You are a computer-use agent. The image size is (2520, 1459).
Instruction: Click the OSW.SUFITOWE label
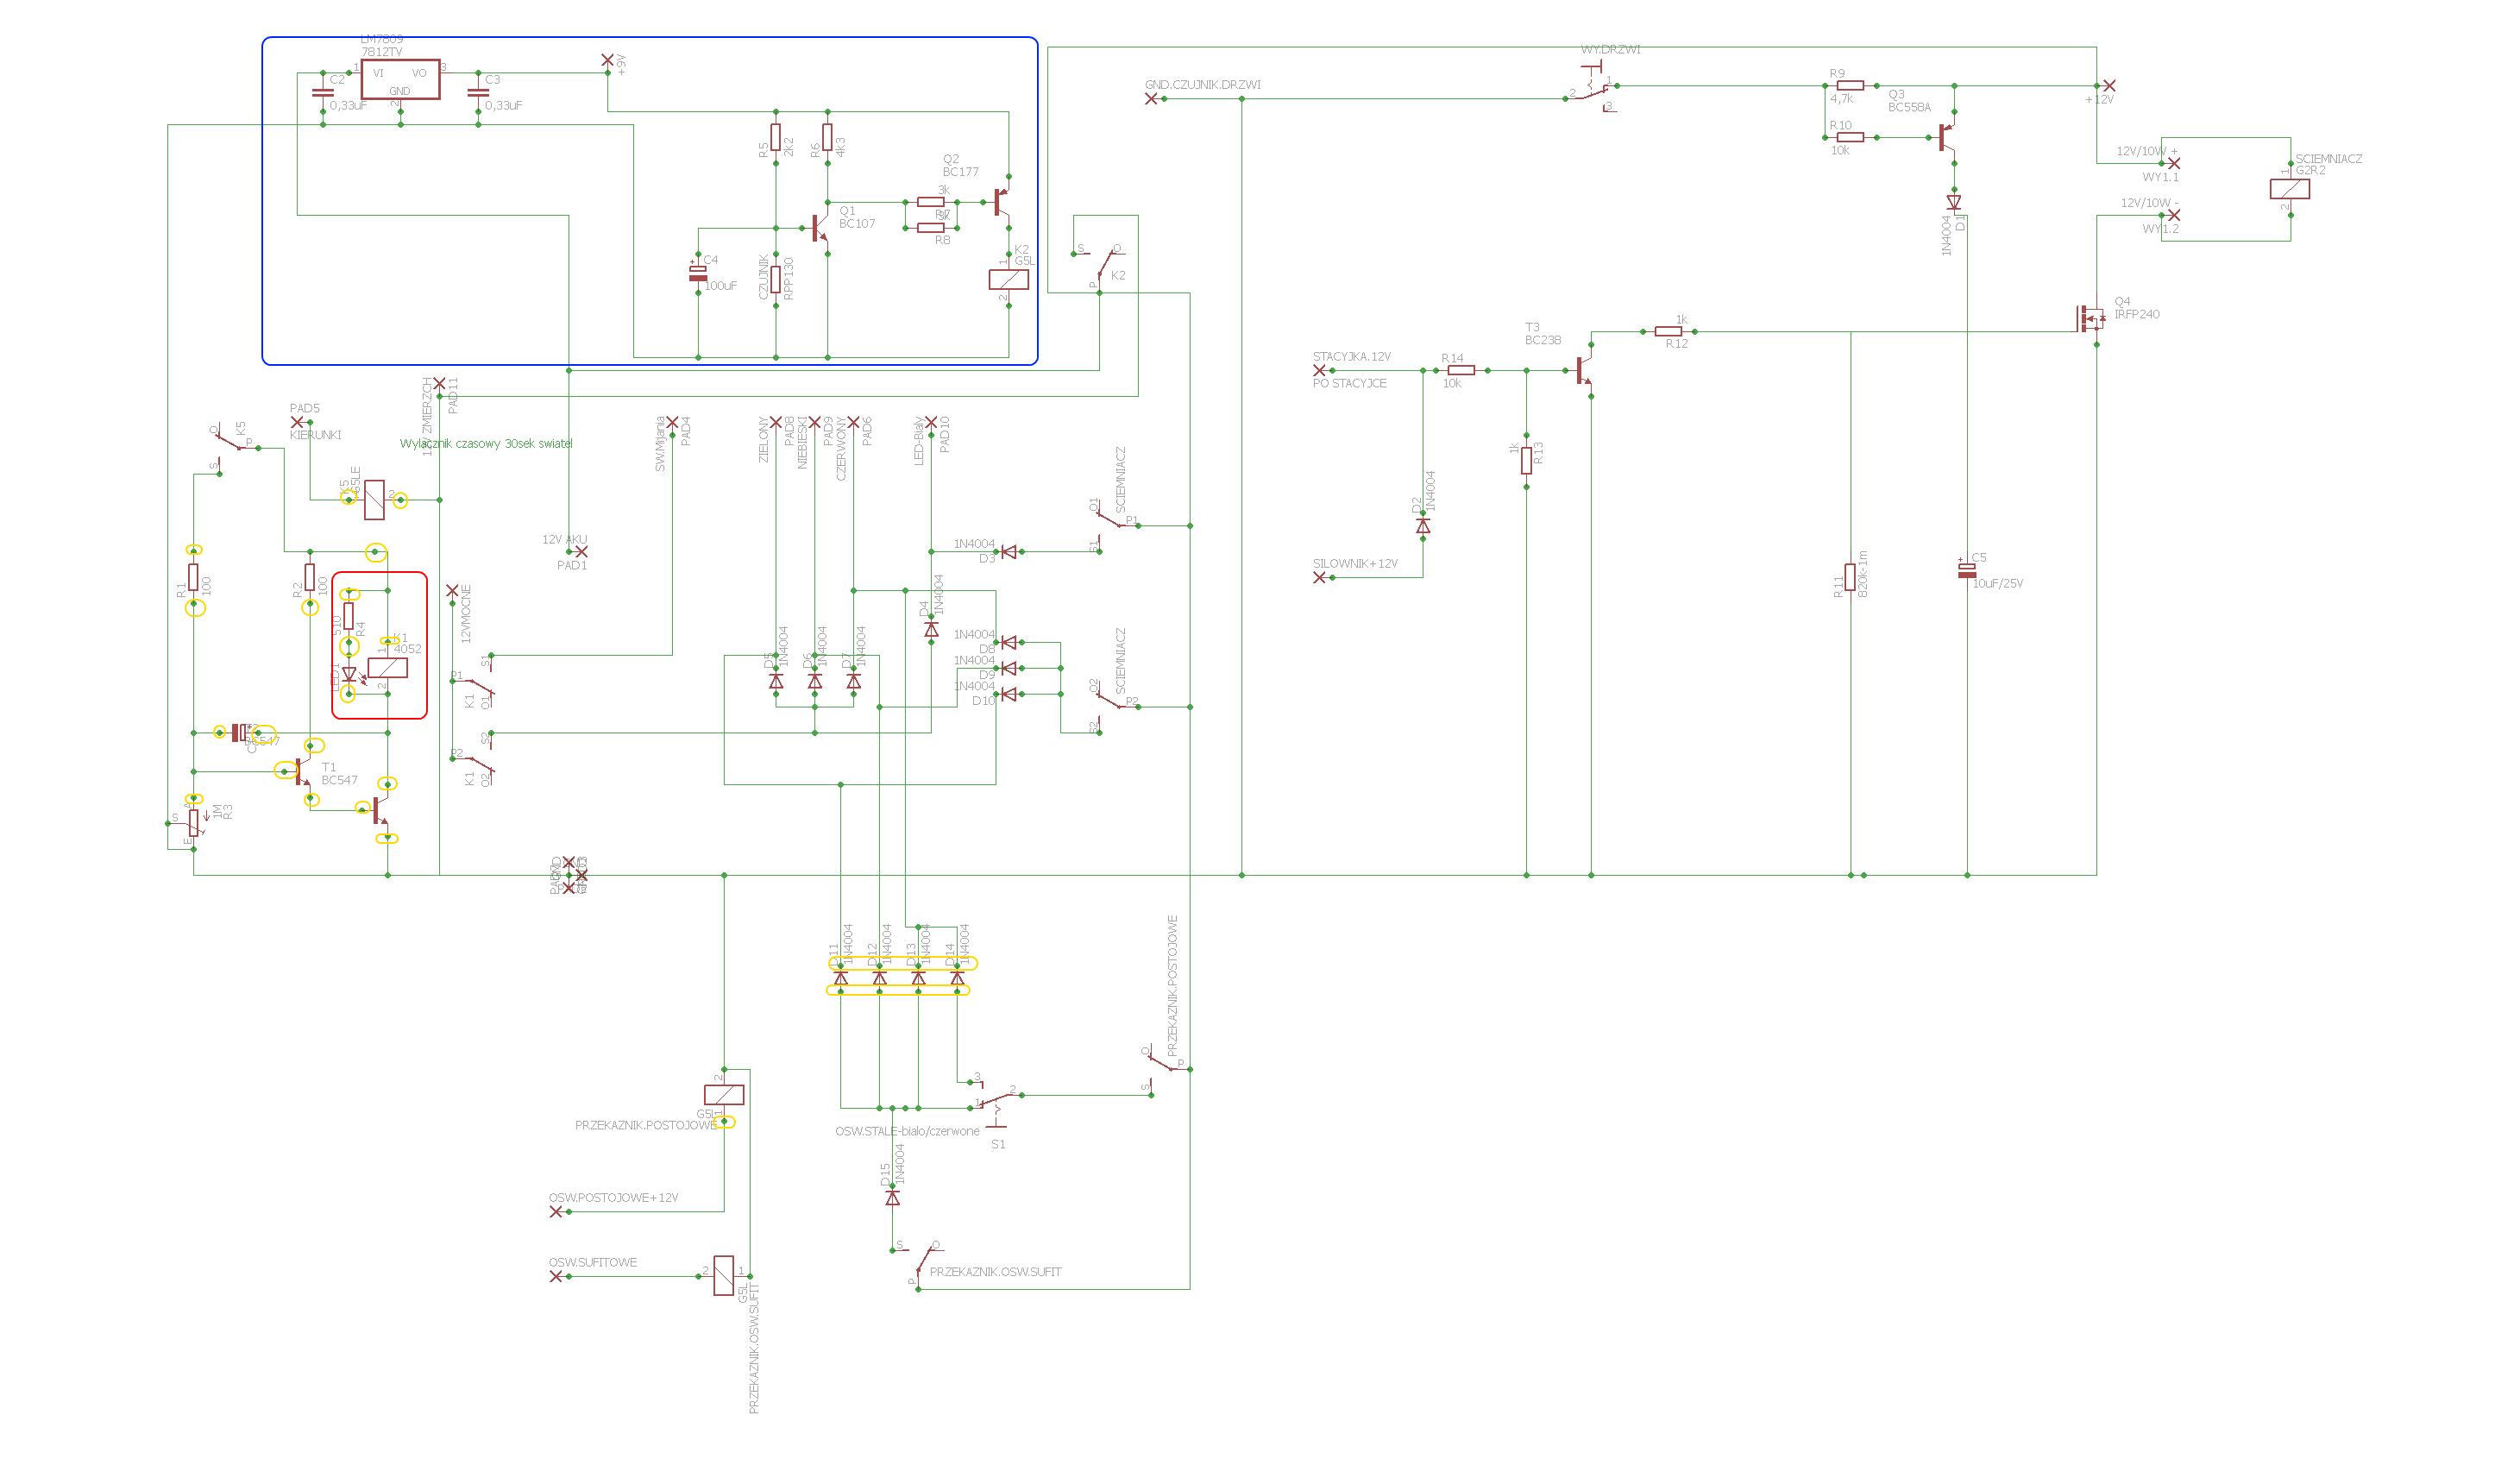point(593,1263)
